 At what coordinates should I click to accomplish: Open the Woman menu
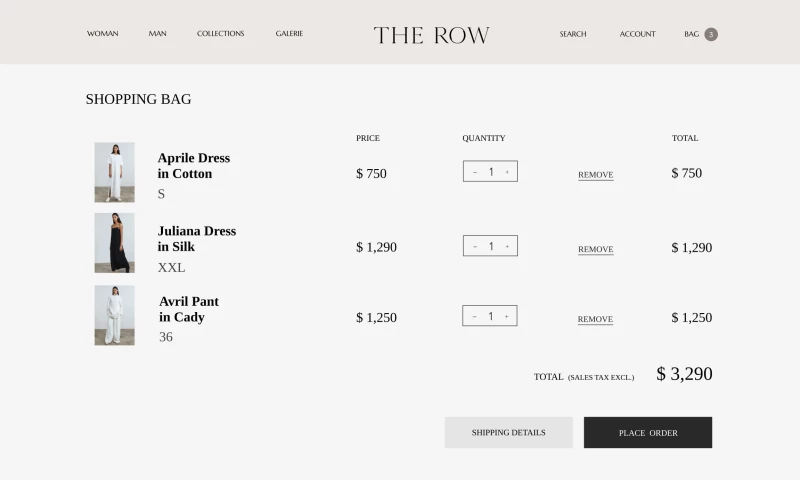(x=102, y=34)
